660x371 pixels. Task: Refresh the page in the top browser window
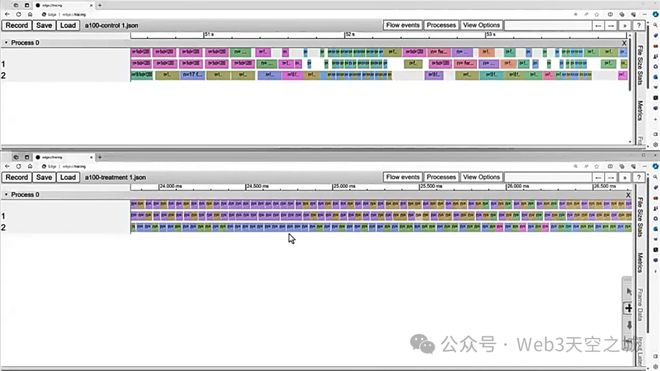pyautogui.click(x=19, y=14)
